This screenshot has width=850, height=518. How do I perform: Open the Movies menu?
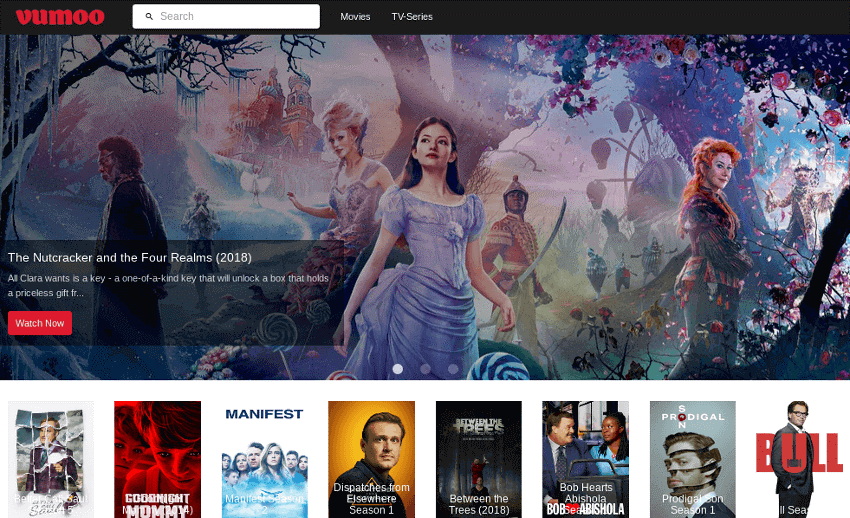point(355,17)
